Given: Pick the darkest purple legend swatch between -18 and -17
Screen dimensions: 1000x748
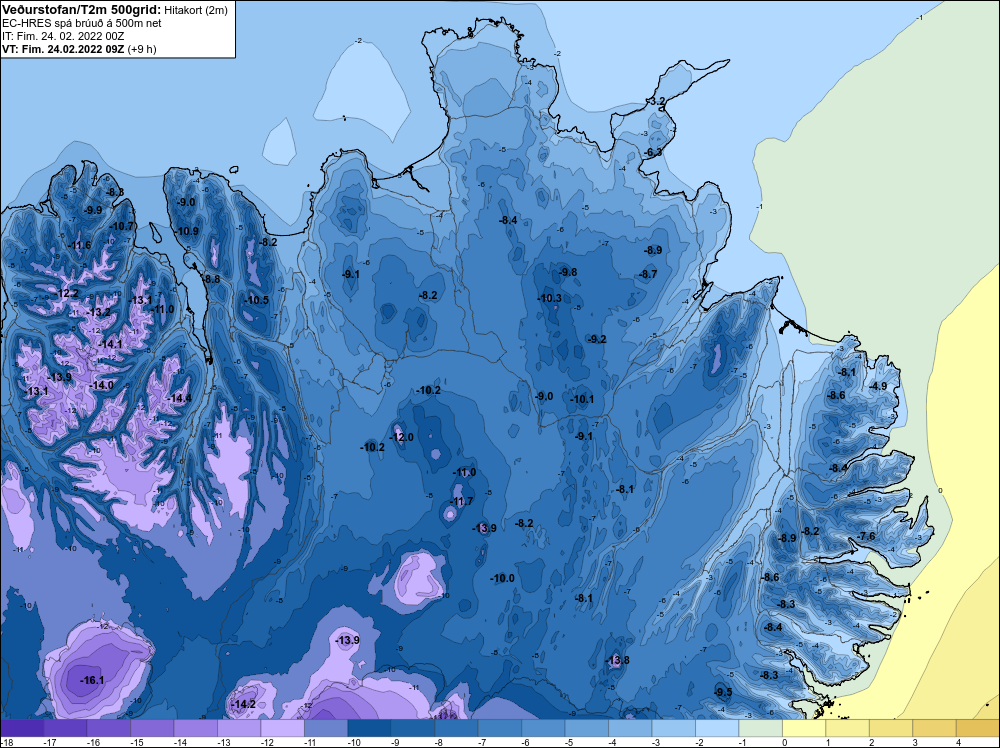Looking at the screenshot, I should (22, 728).
